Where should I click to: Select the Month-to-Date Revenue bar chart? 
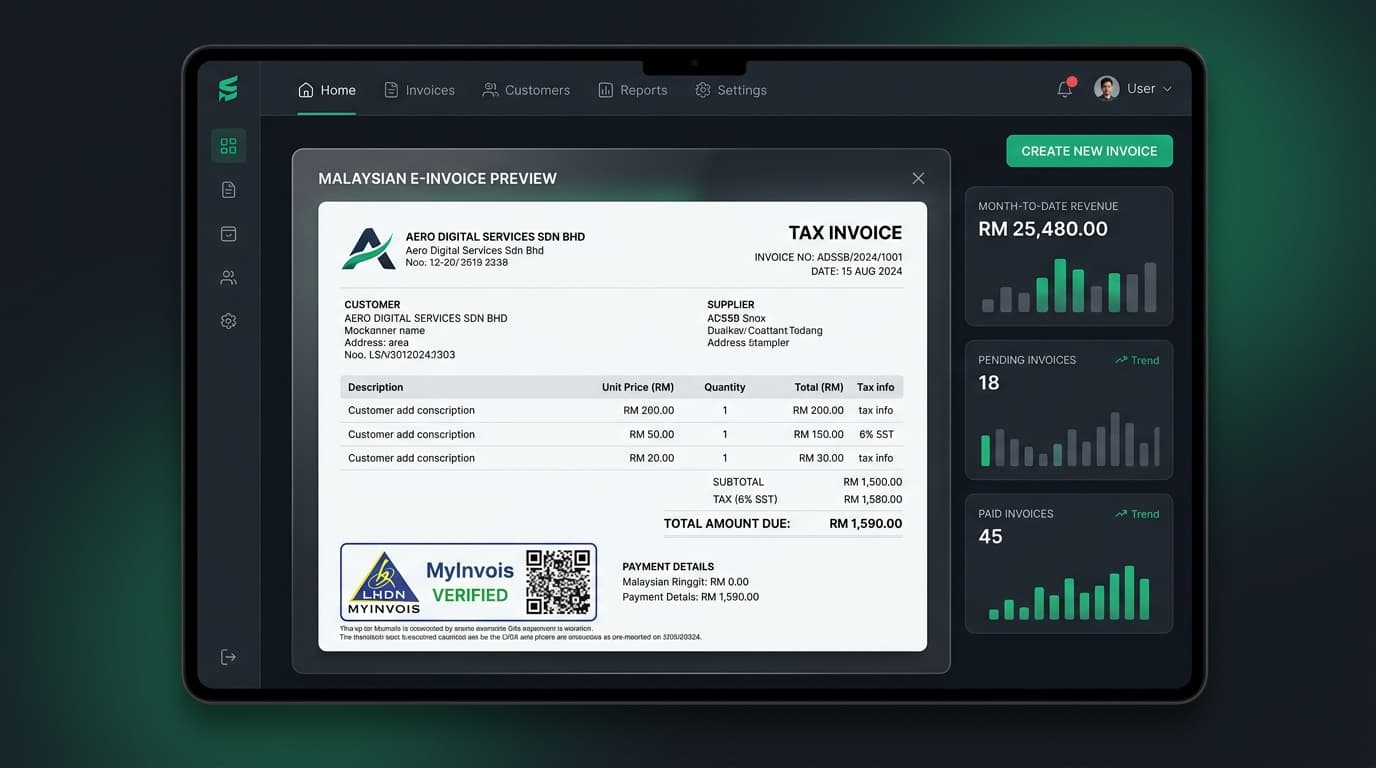pyautogui.click(x=1069, y=286)
